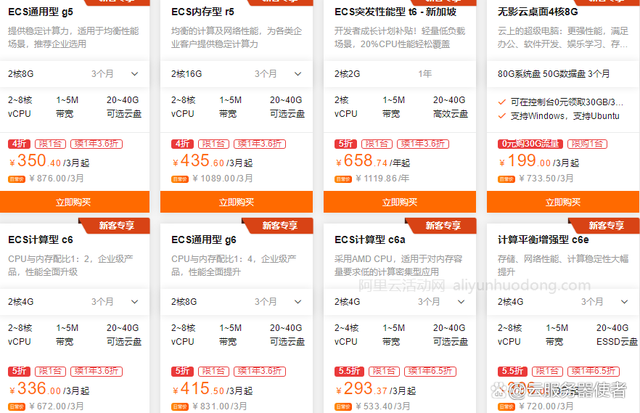Click the ¥415.50 /3月起 price

[212, 389]
